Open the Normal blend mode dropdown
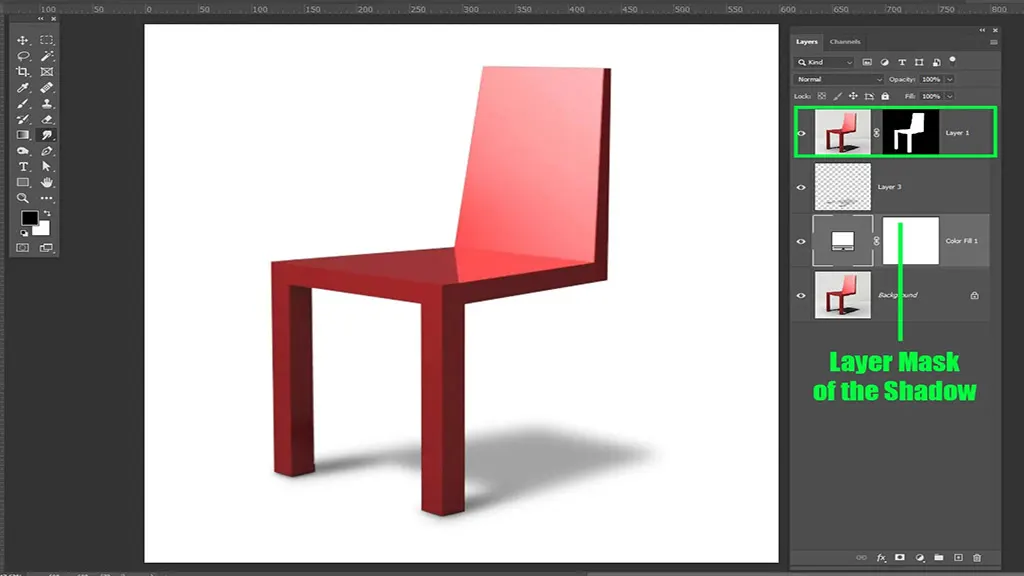This screenshot has width=1024, height=576. click(839, 79)
